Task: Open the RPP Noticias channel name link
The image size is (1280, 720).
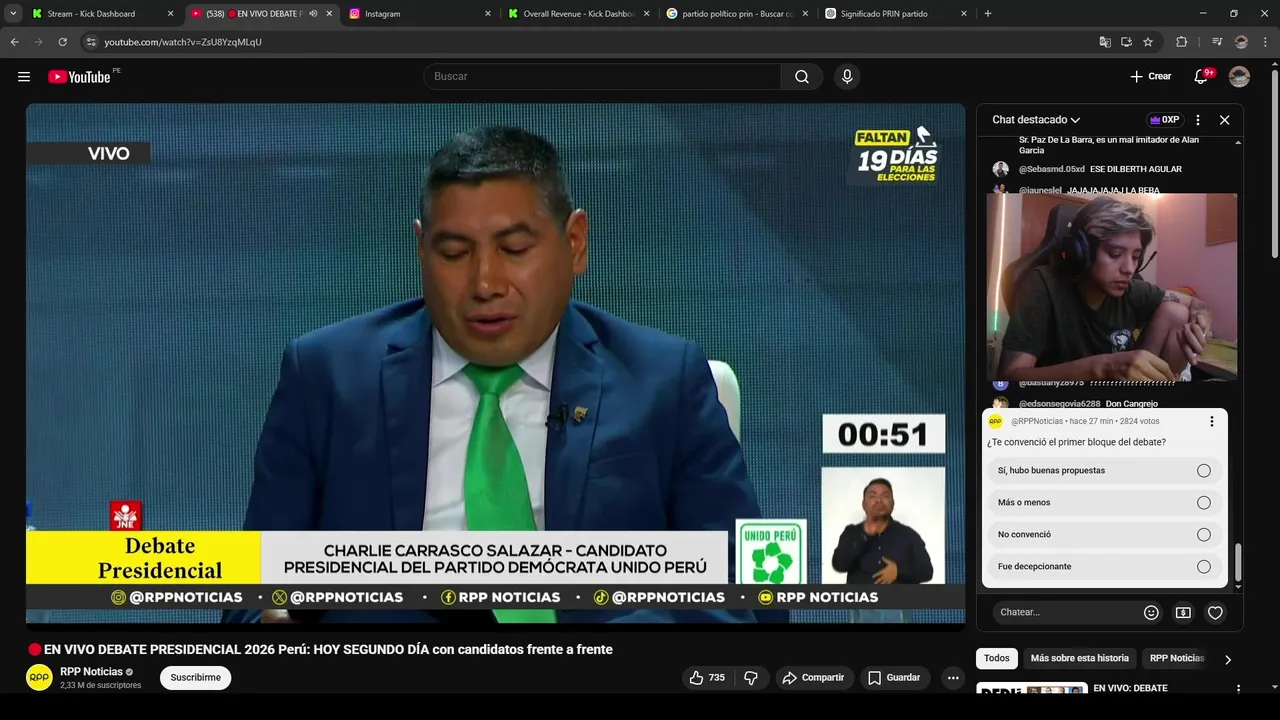Action: click(91, 672)
